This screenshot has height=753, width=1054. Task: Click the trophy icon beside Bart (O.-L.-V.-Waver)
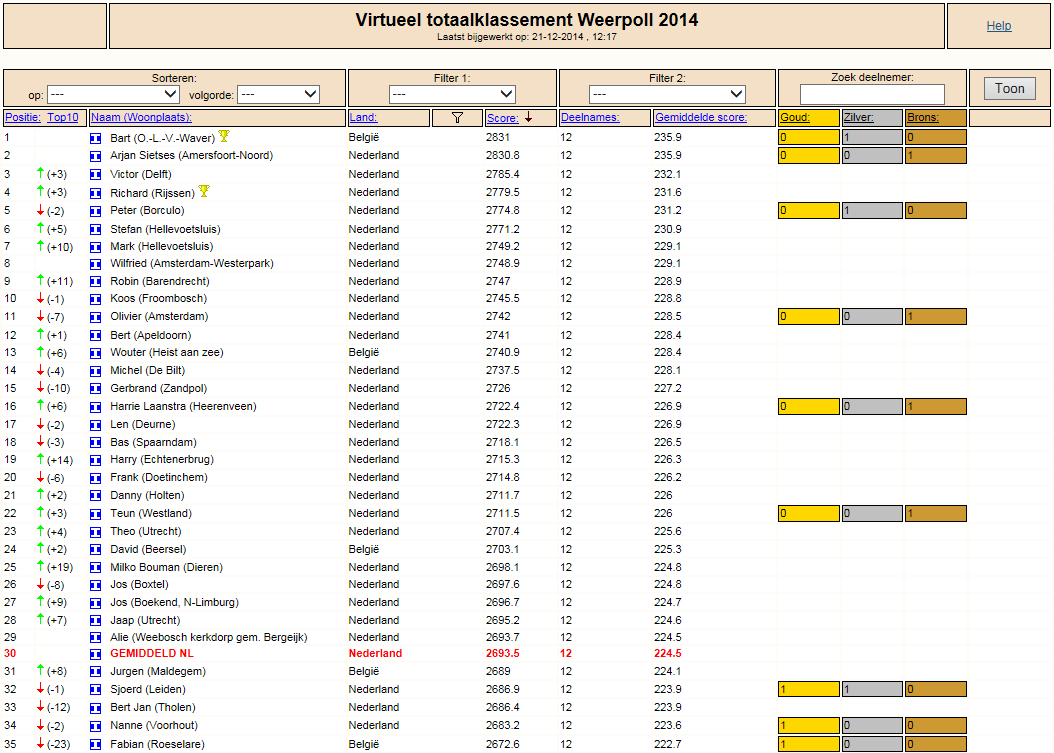click(x=224, y=136)
